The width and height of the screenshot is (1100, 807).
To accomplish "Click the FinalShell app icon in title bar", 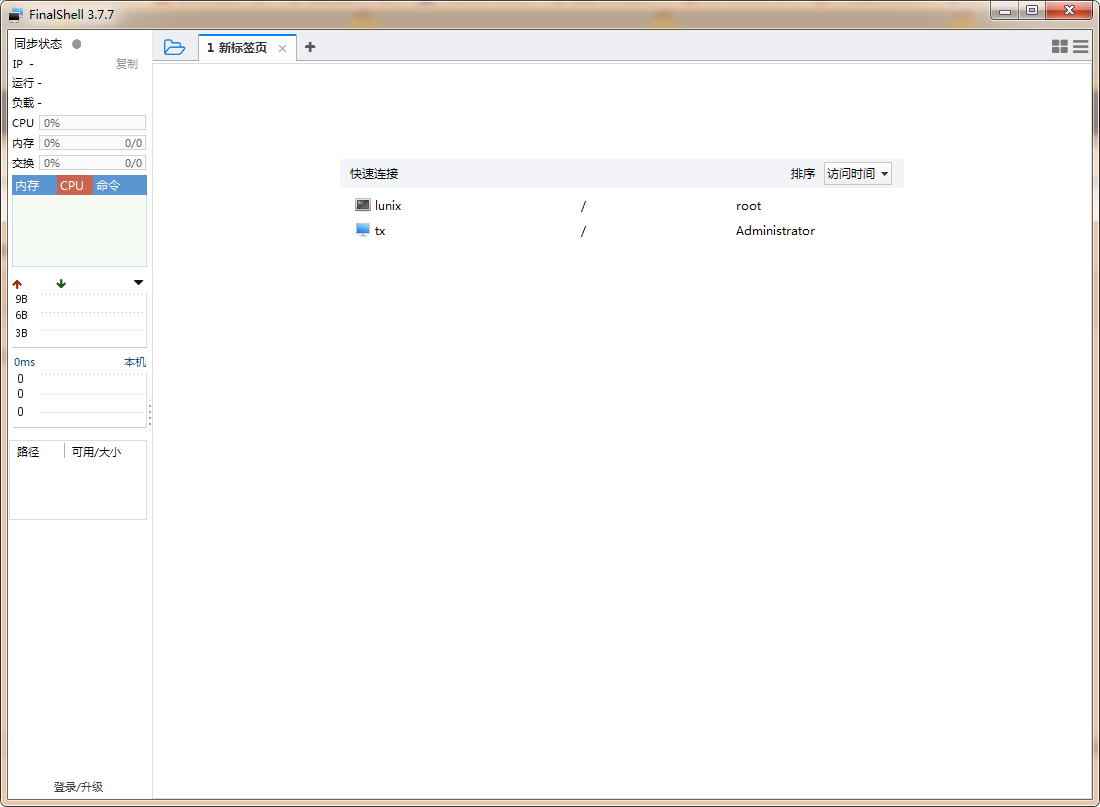I will [15, 15].
